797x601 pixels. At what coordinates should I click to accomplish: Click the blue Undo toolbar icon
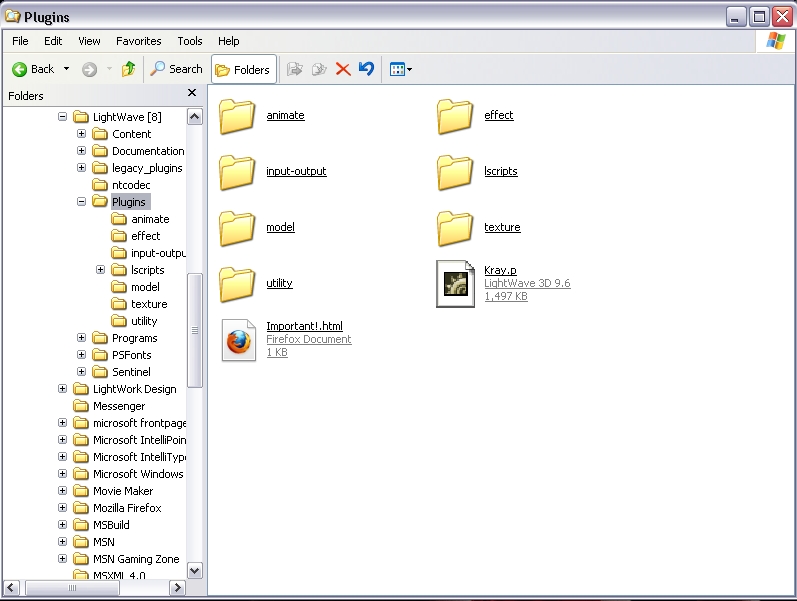click(366, 69)
